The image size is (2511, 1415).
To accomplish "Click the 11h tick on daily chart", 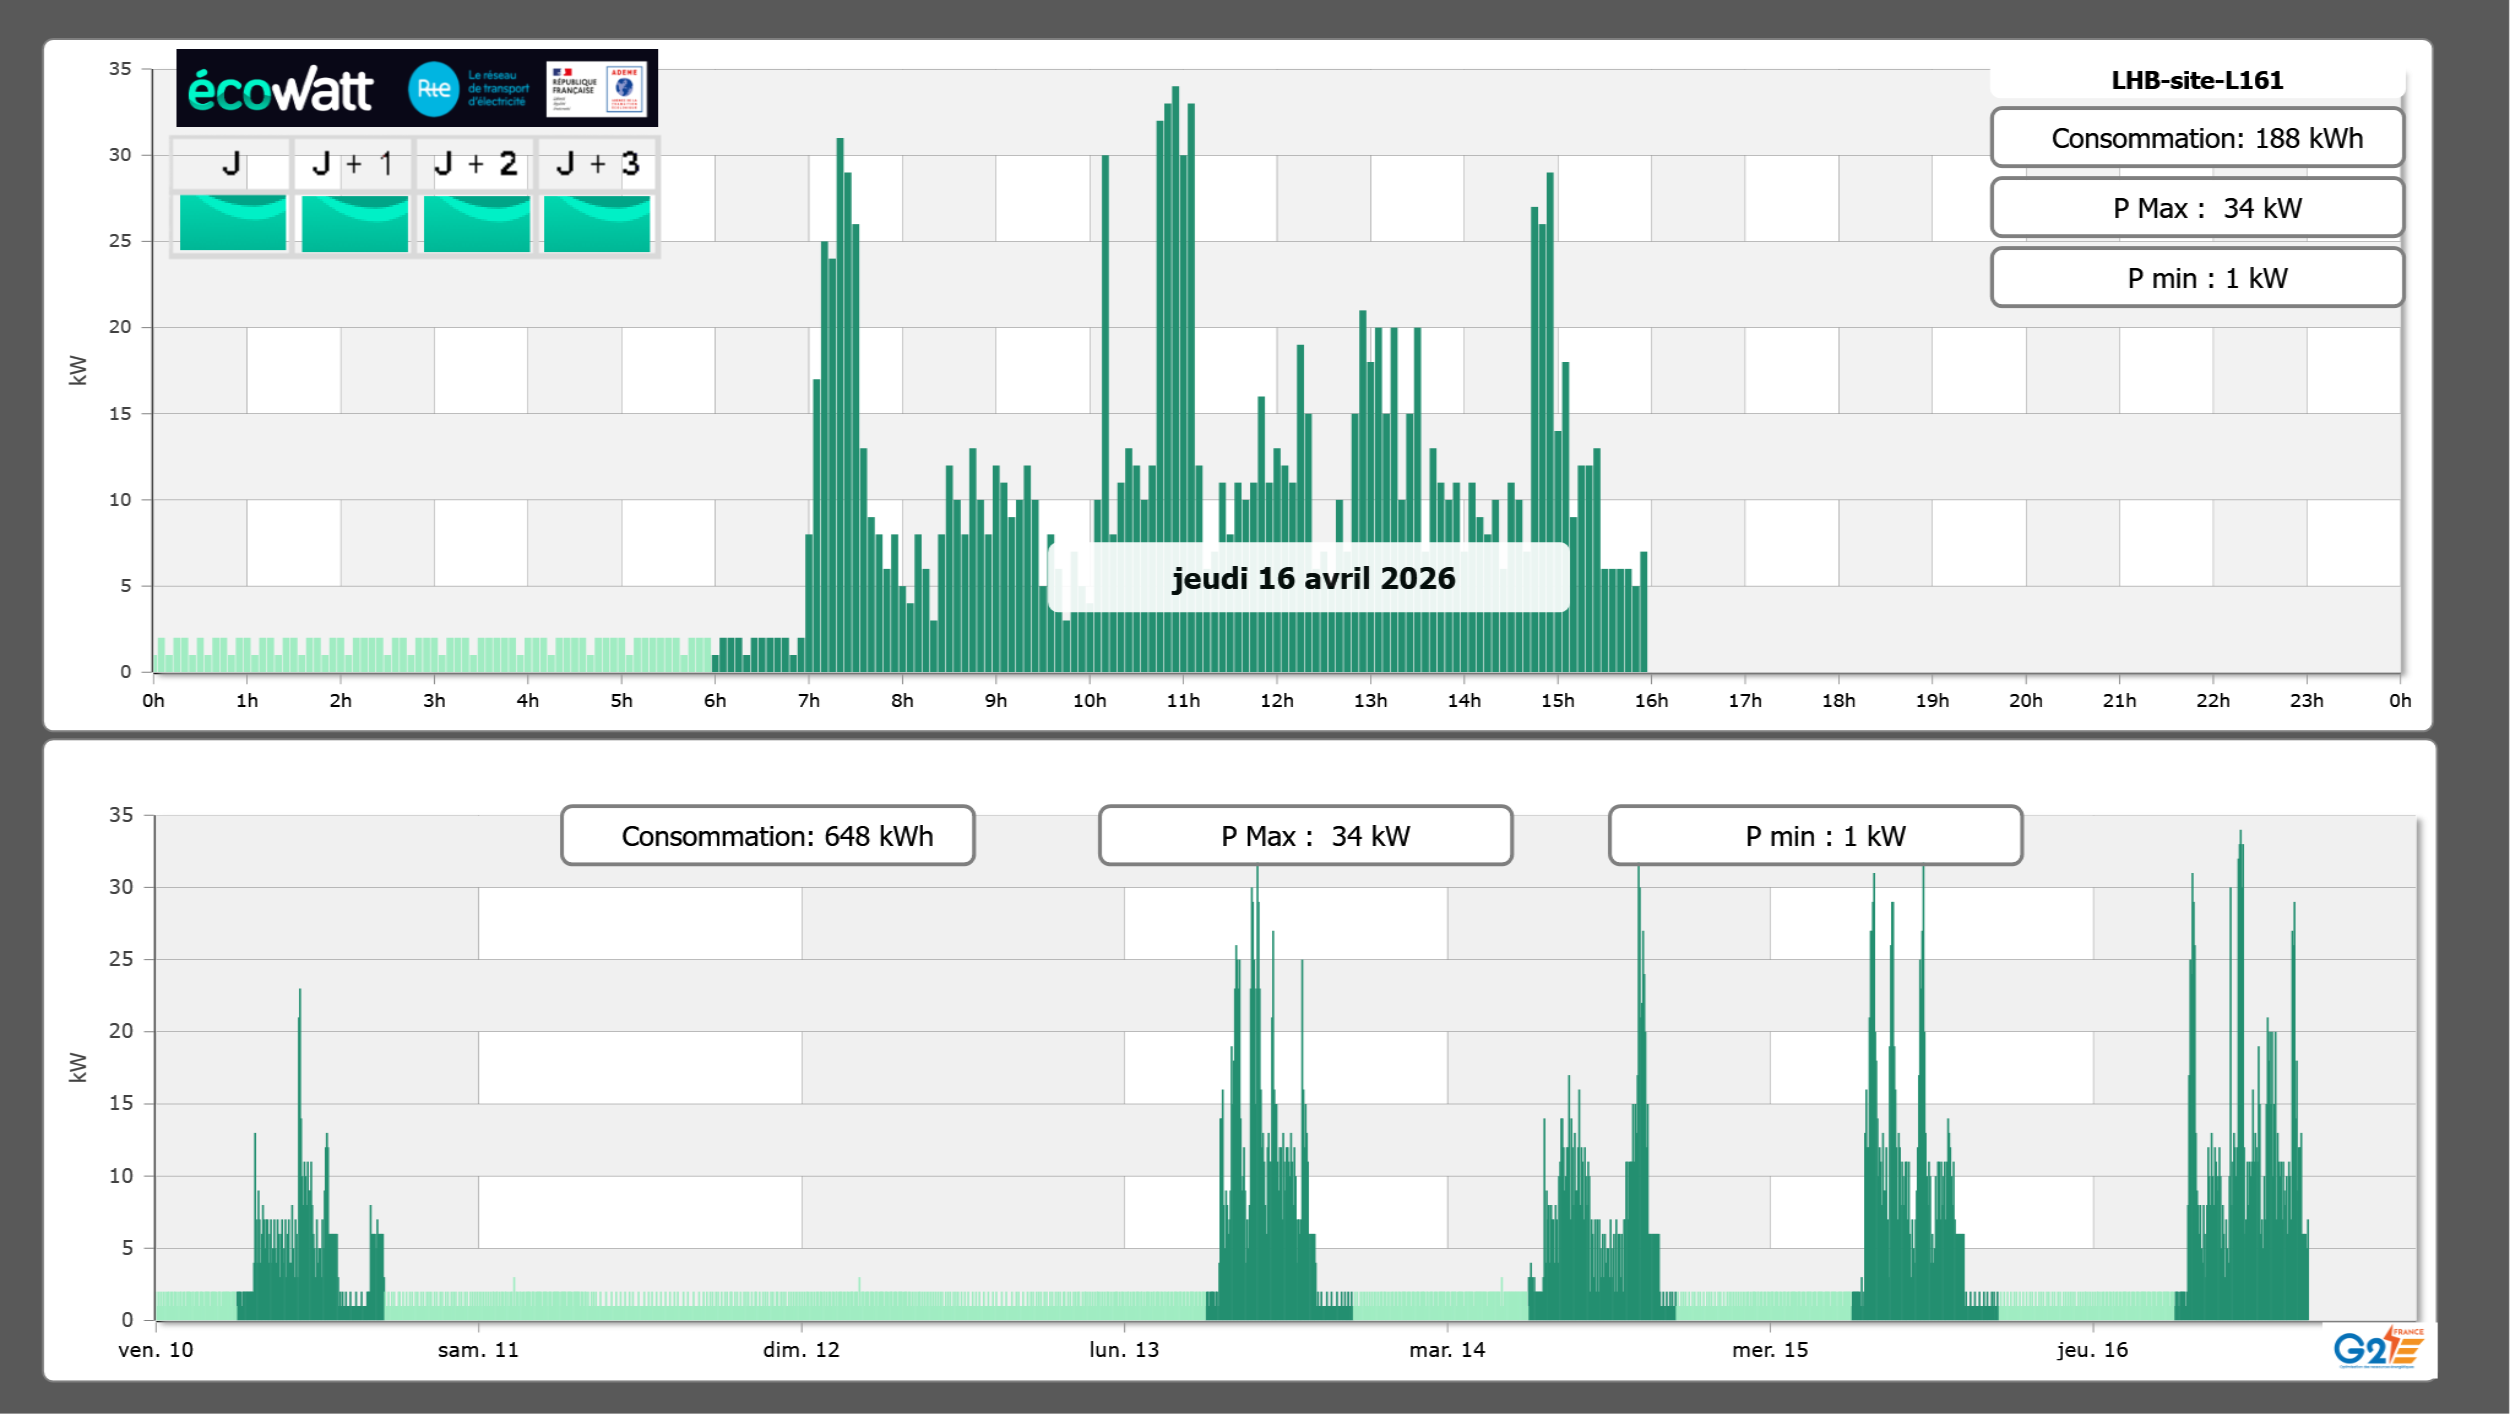I will tap(1183, 701).
